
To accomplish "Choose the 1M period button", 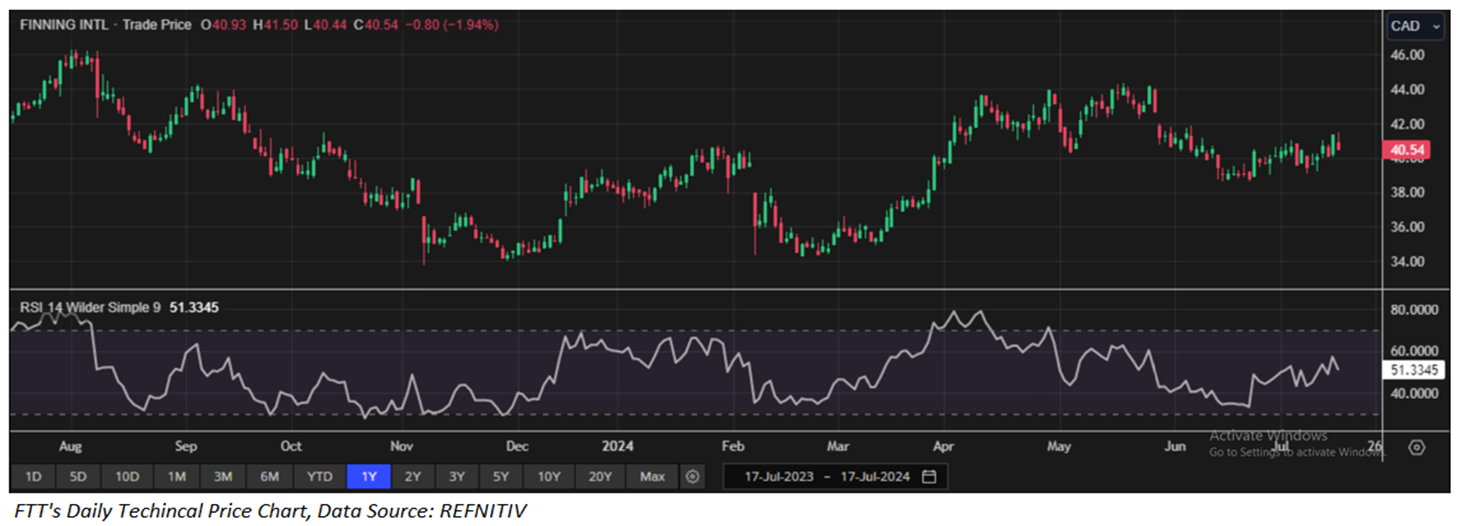I will (x=177, y=477).
